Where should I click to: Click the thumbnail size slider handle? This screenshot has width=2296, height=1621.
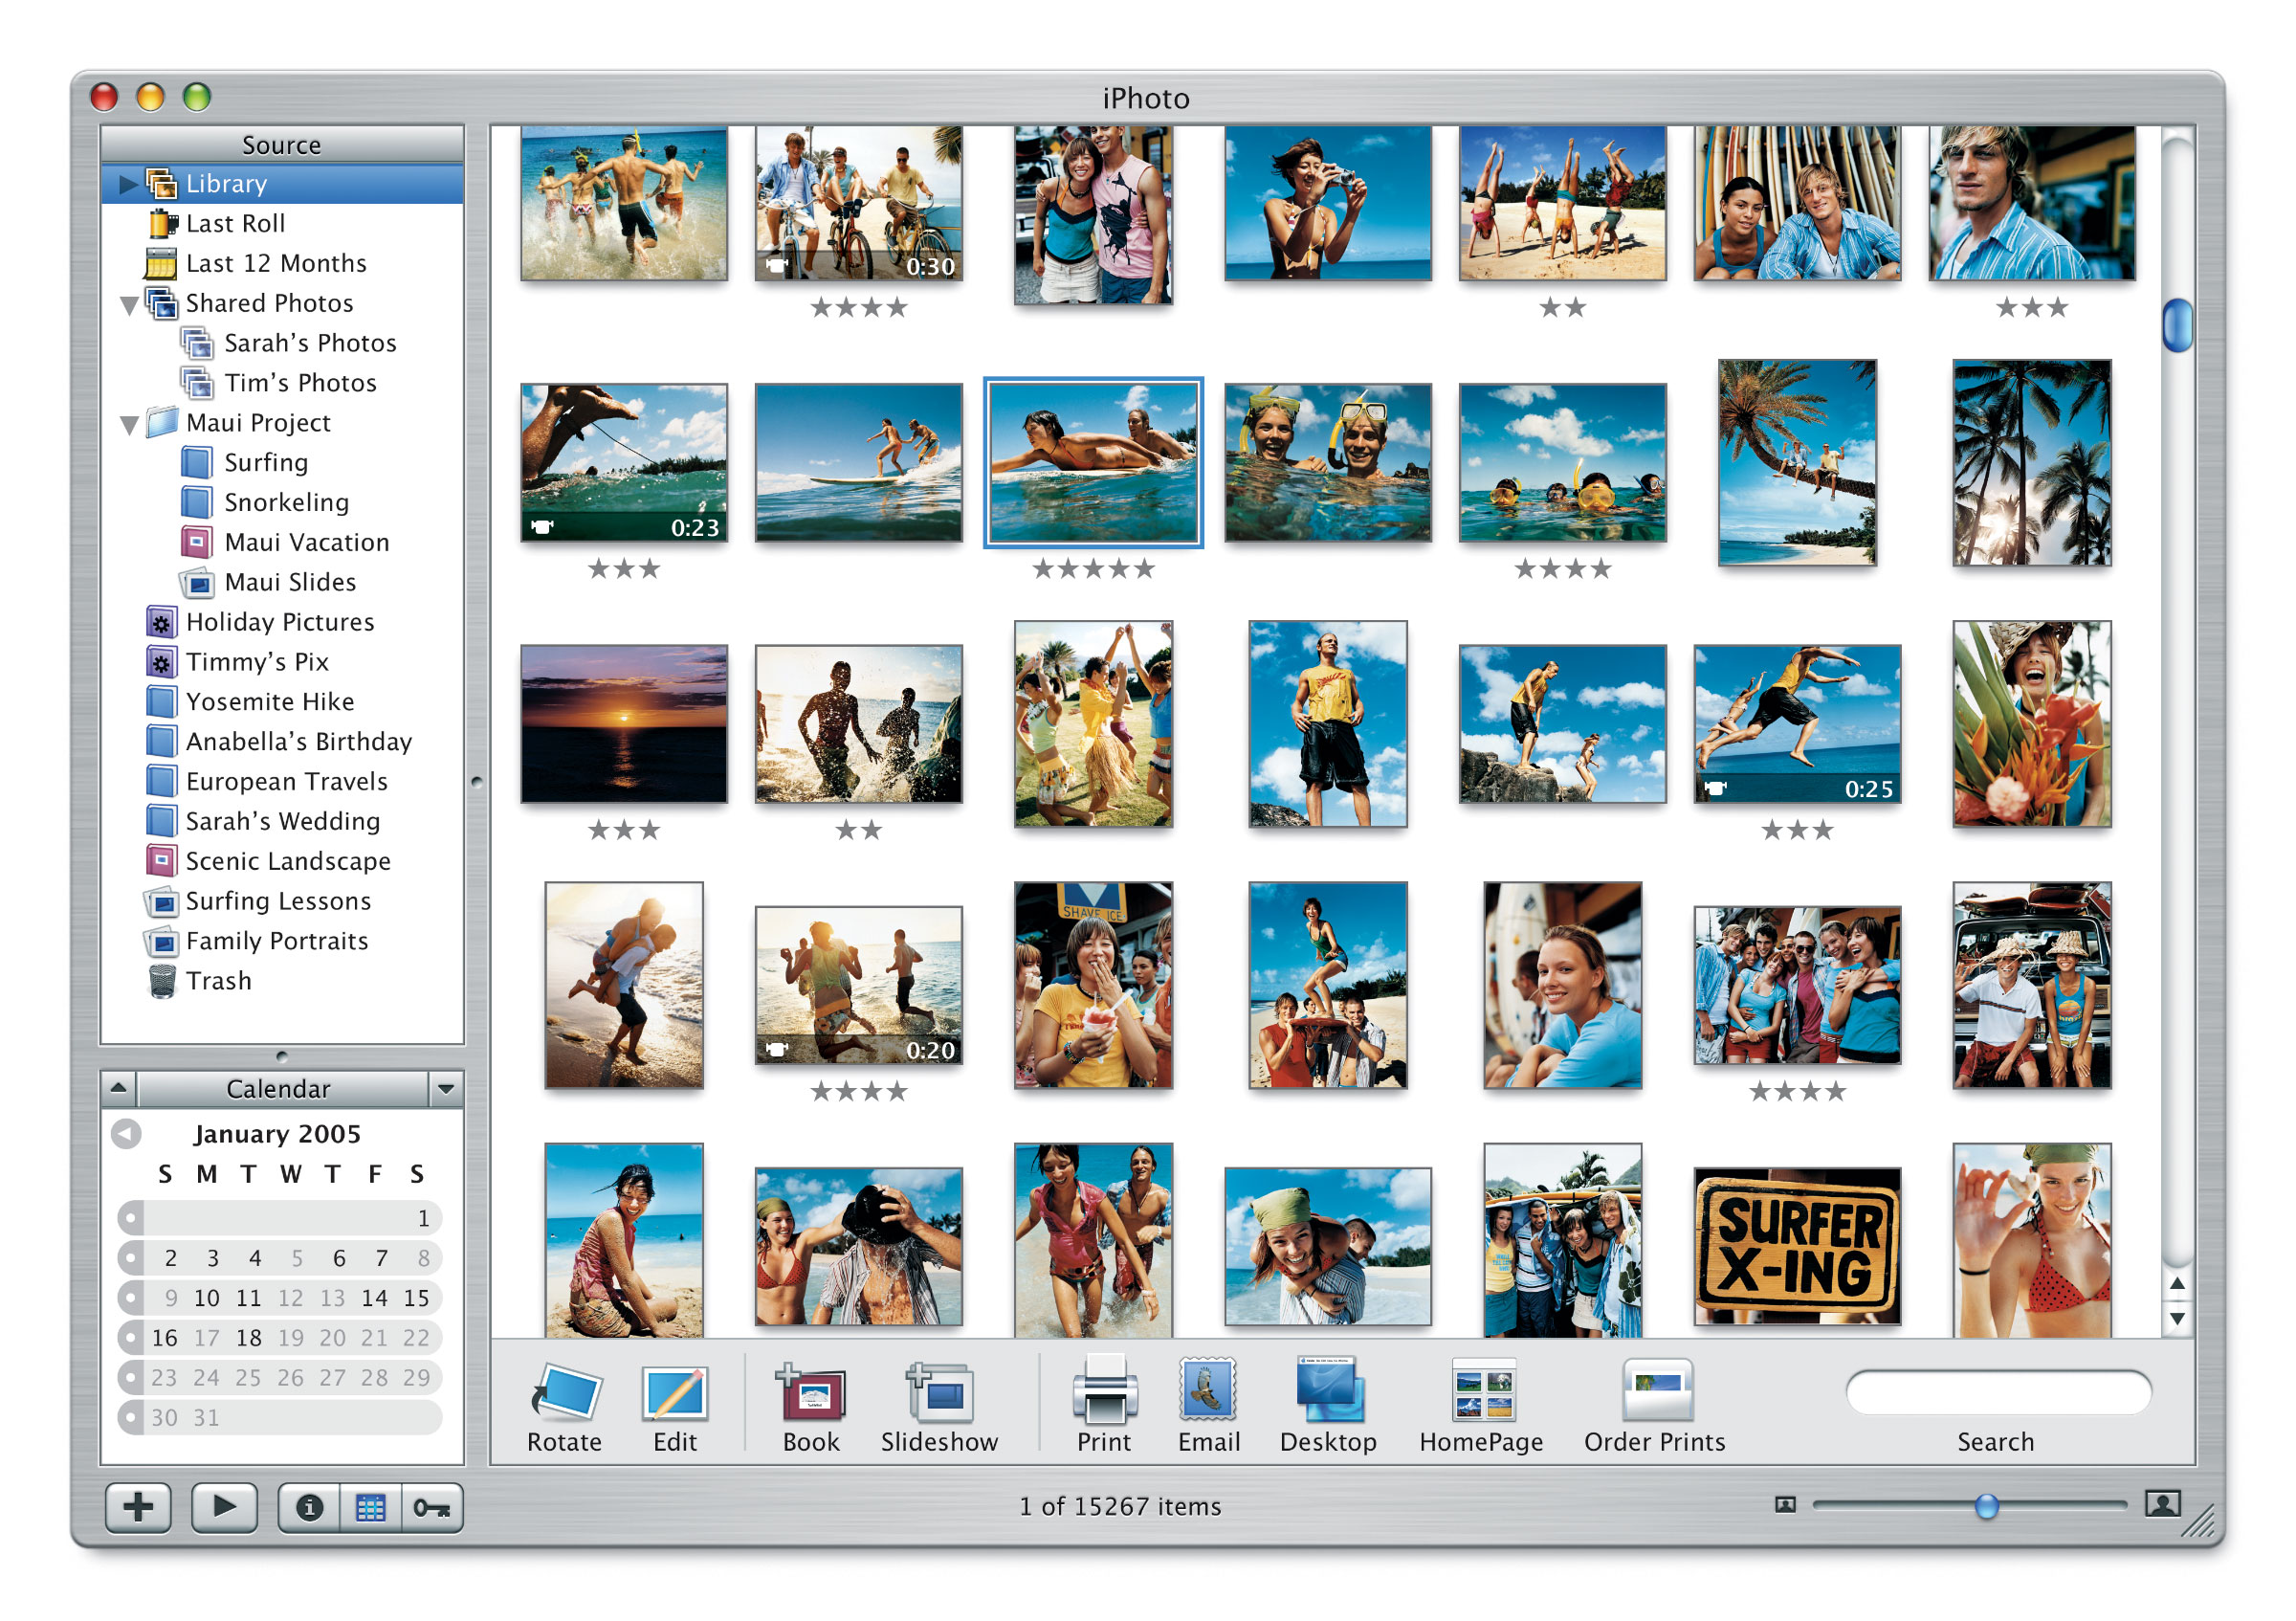(1986, 1506)
